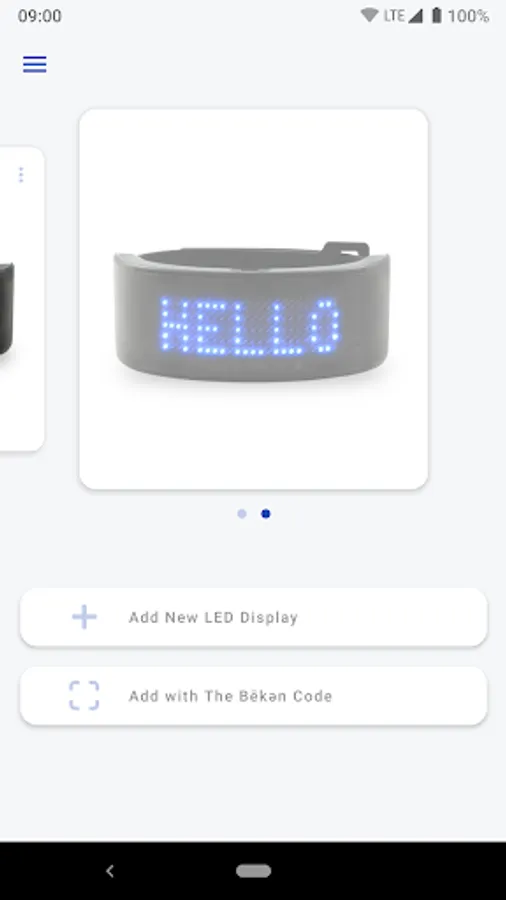The image size is (506, 900).
Task: Open the three-dot options on previous card
Action: (21, 174)
